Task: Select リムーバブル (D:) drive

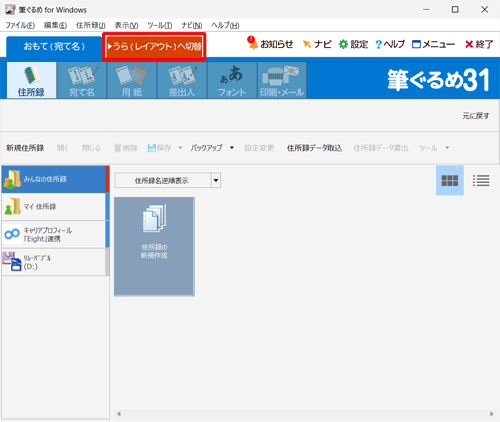Action: click(54, 262)
